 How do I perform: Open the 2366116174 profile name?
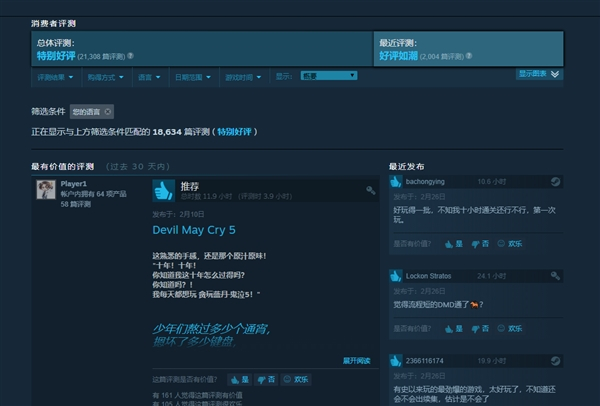click(425, 361)
